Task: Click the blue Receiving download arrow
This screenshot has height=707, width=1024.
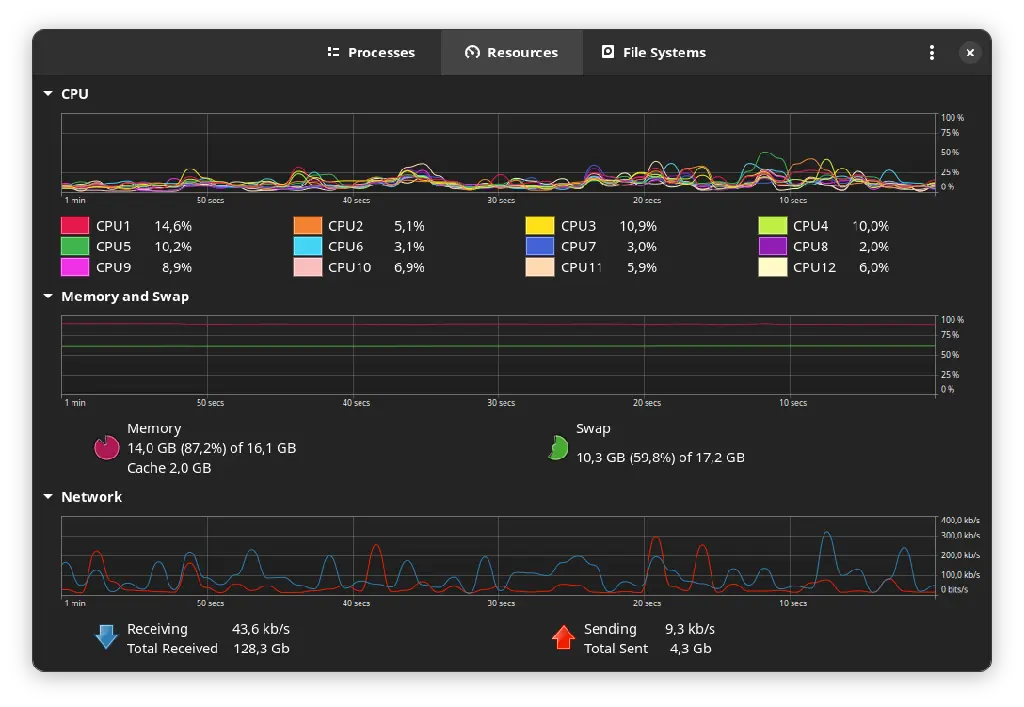Action: pyautogui.click(x=106, y=637)
